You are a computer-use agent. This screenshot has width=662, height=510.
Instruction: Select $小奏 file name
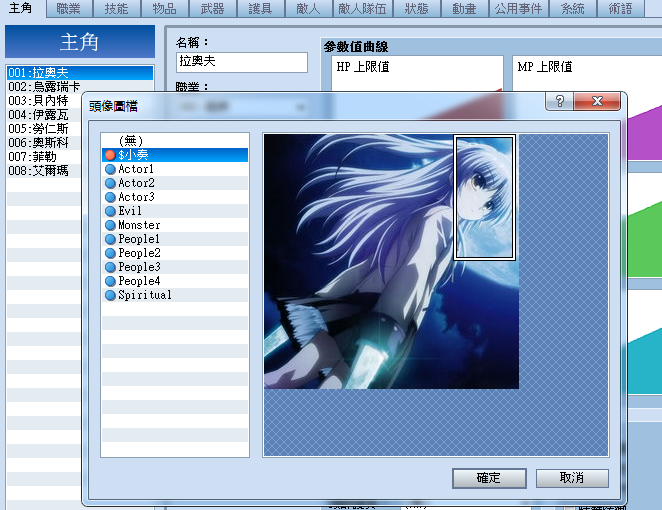click(x=133, y=155)
